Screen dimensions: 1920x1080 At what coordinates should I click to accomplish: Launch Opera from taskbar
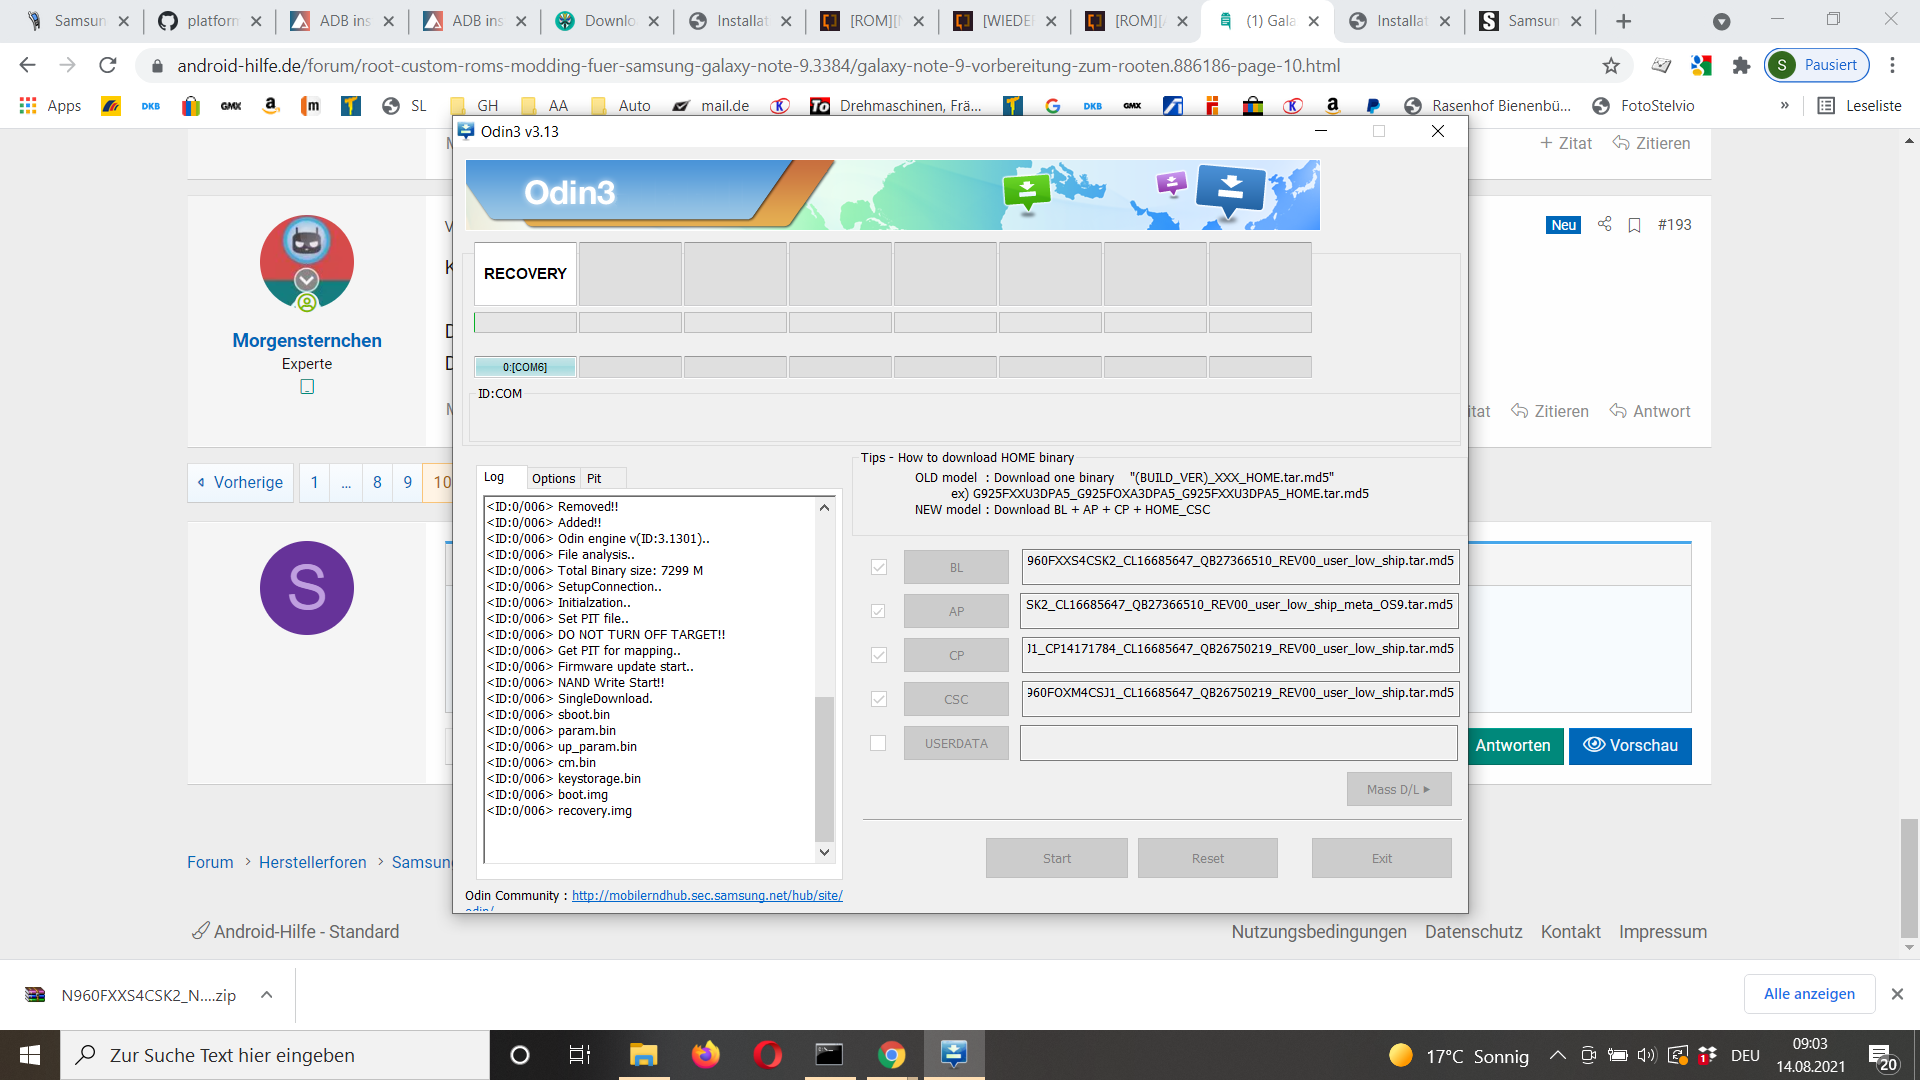pos(768,1055)
